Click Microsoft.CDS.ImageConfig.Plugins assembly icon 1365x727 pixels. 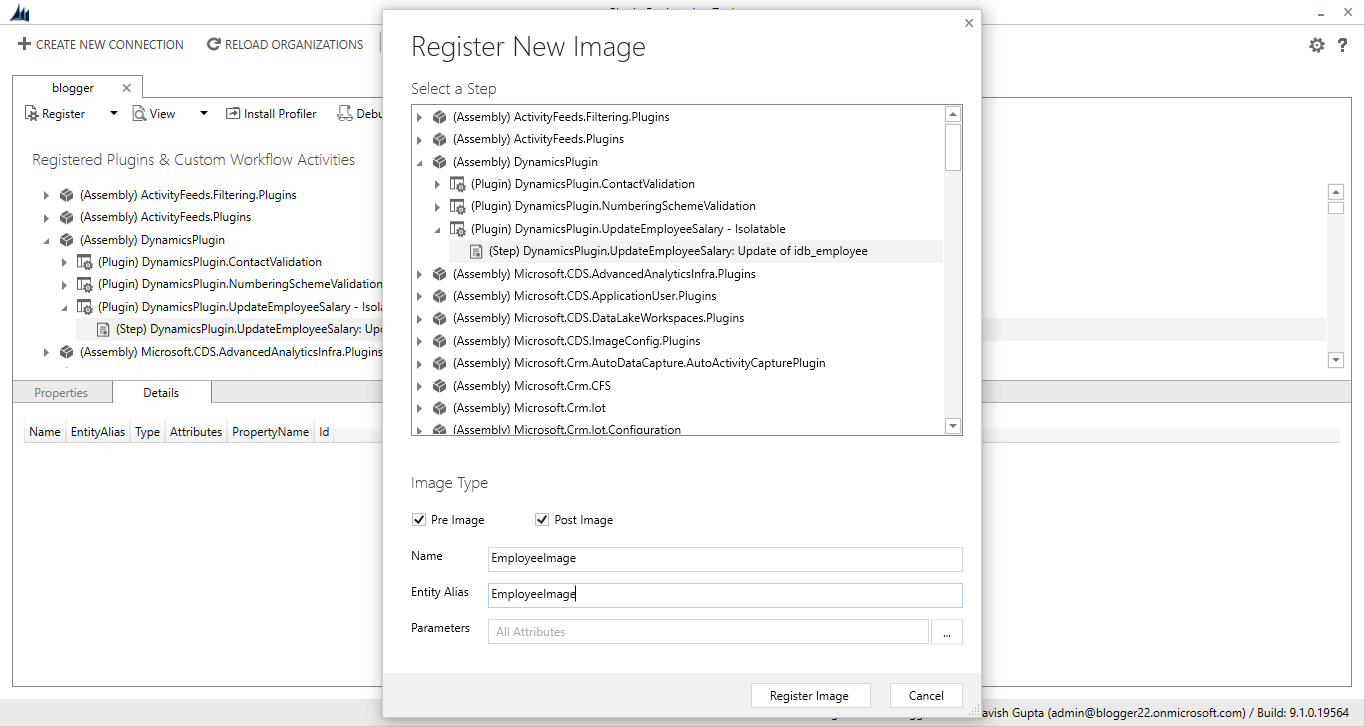pos(439,341)
